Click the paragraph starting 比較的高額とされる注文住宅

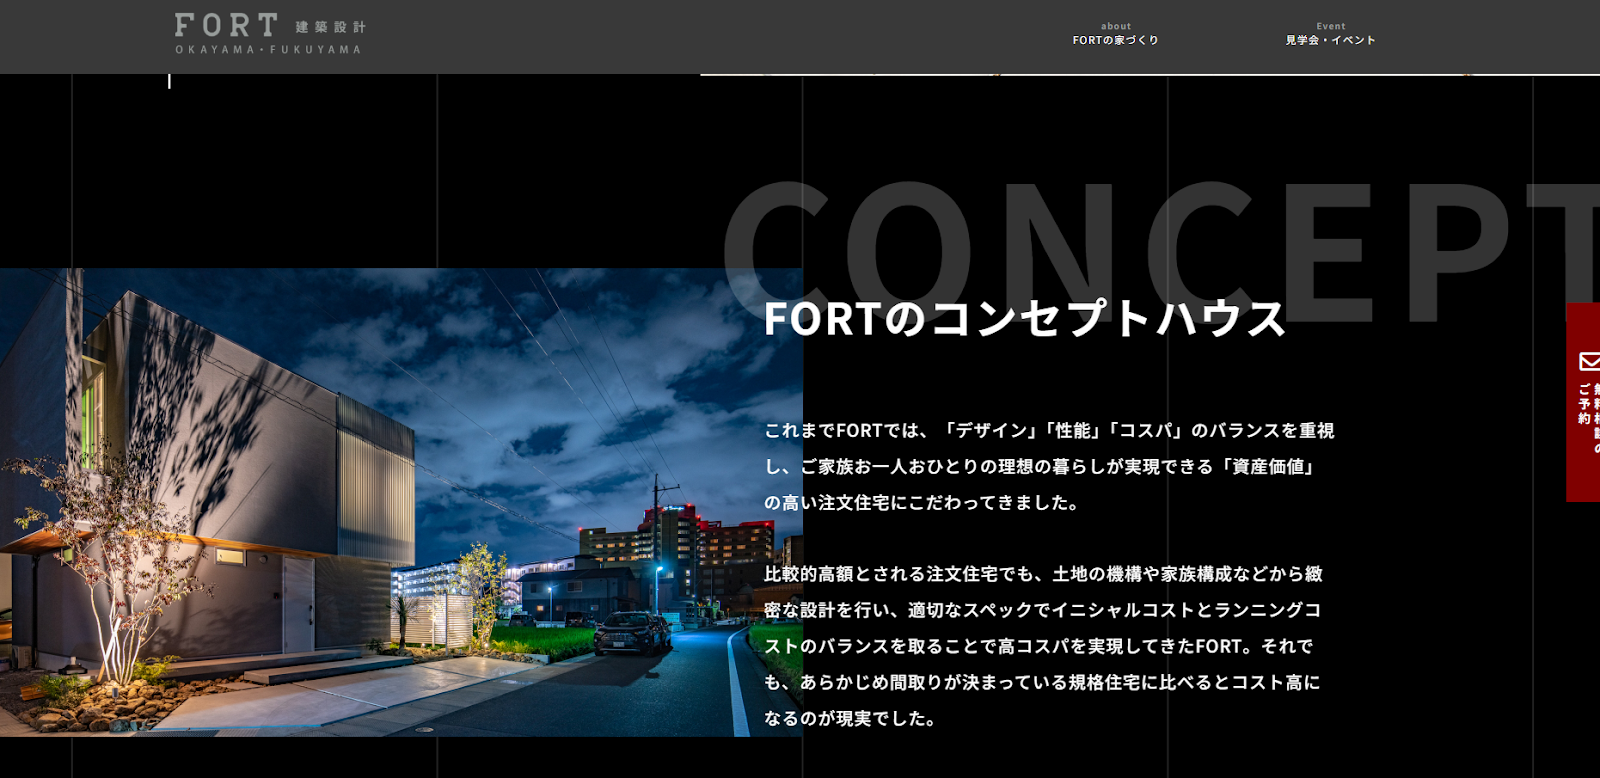pyautogui.click(x=1043, y=646)
